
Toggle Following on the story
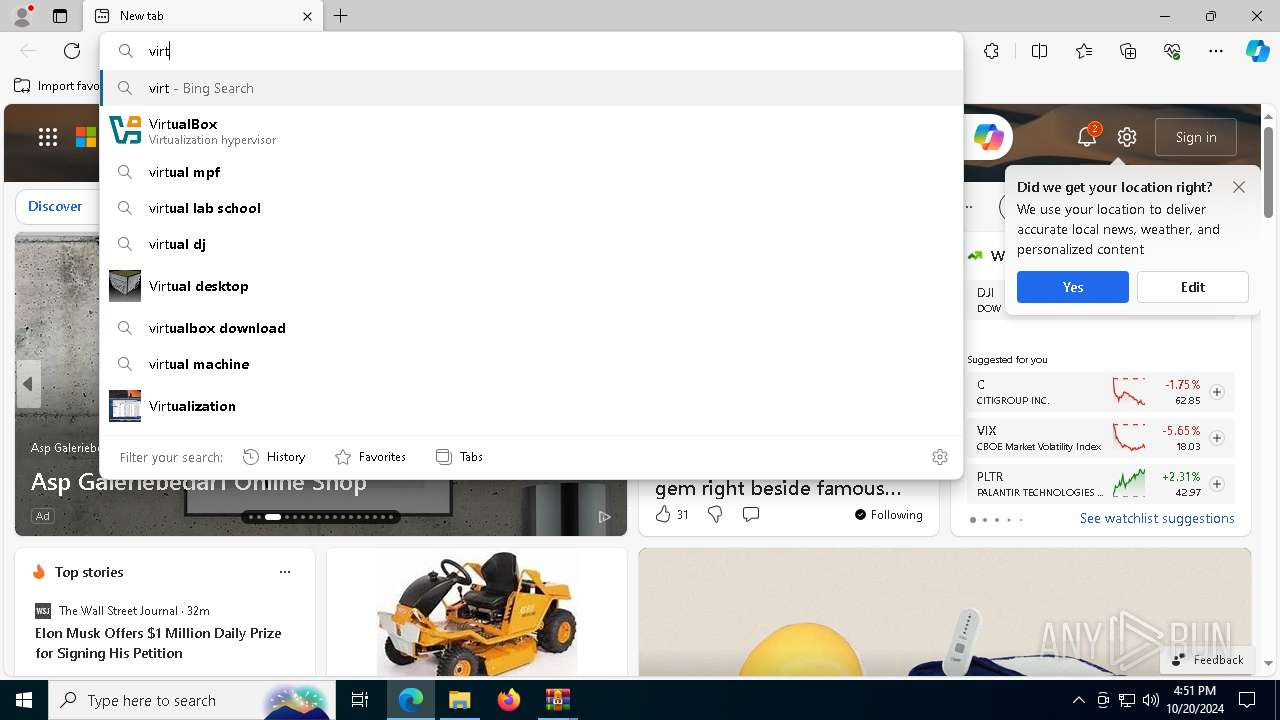click(x=888, y=514)
